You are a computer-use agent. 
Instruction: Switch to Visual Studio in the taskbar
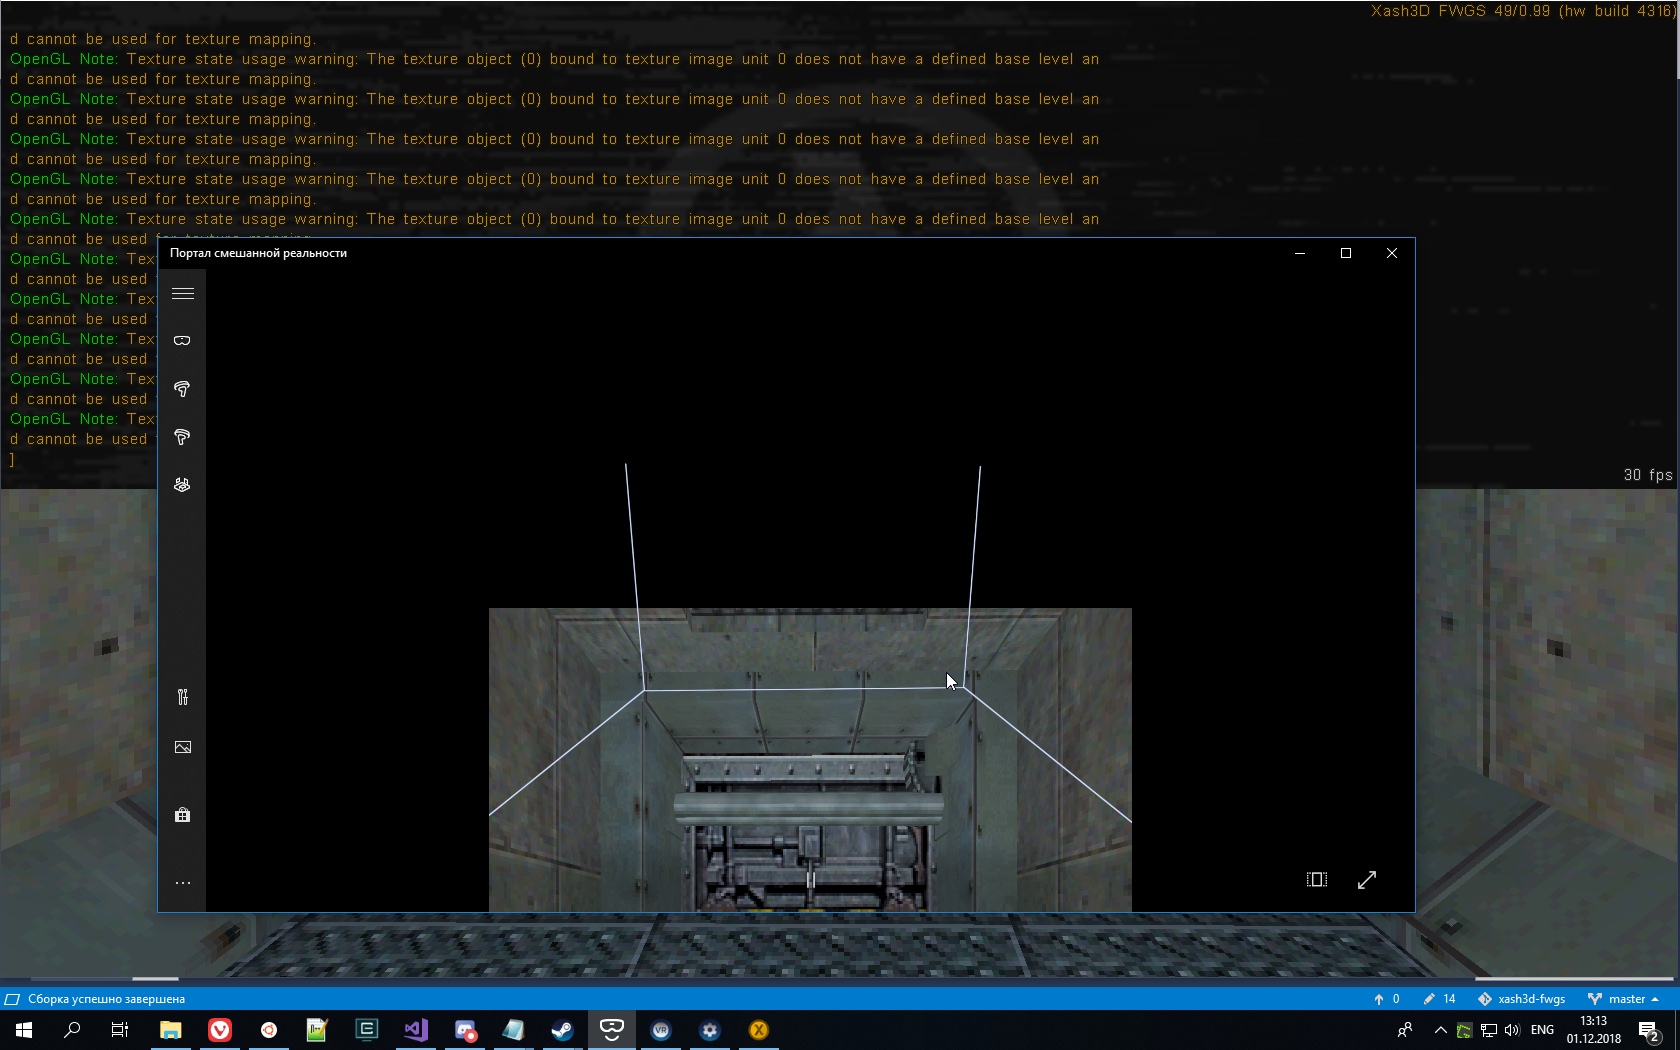pos(415,1030)
